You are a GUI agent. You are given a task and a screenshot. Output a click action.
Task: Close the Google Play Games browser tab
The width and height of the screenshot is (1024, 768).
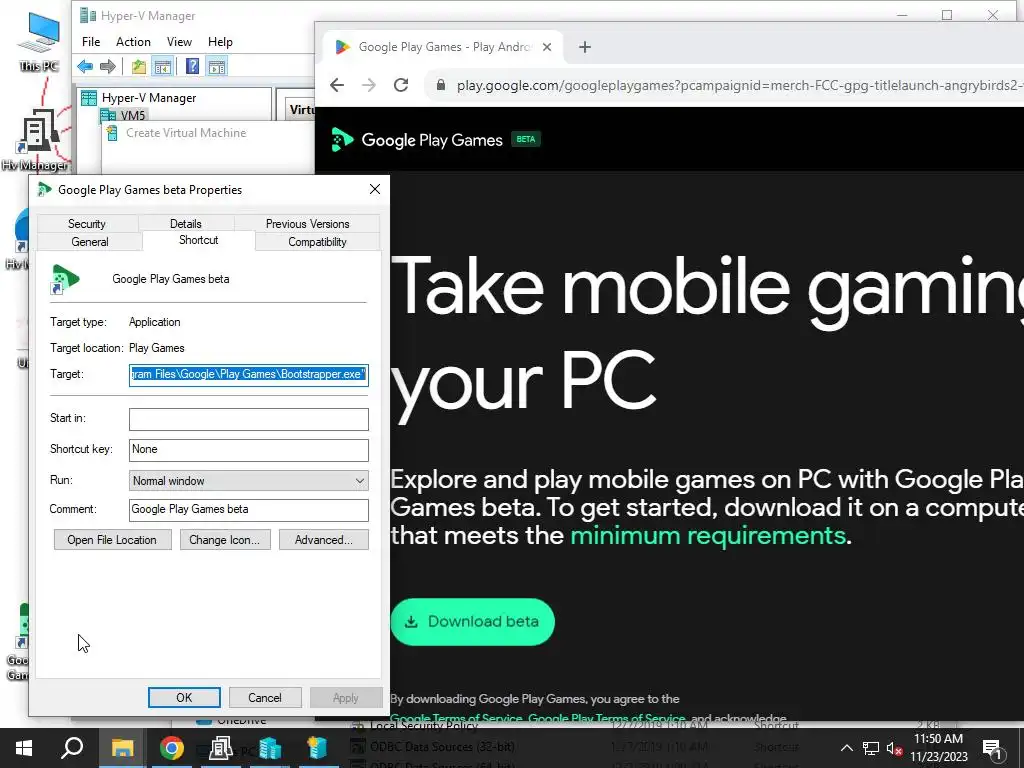547,47
